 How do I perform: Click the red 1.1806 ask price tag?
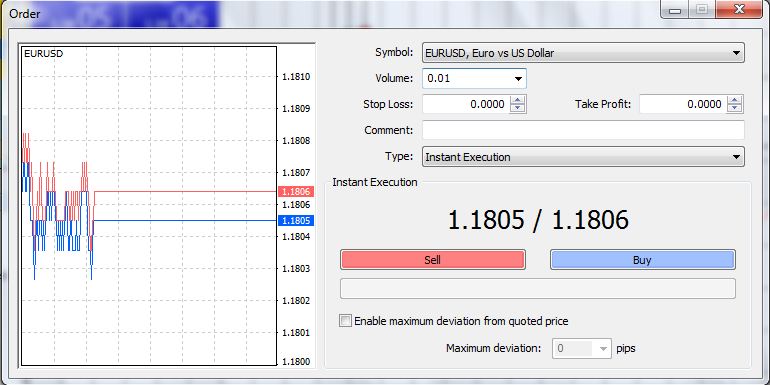(296, 192)
